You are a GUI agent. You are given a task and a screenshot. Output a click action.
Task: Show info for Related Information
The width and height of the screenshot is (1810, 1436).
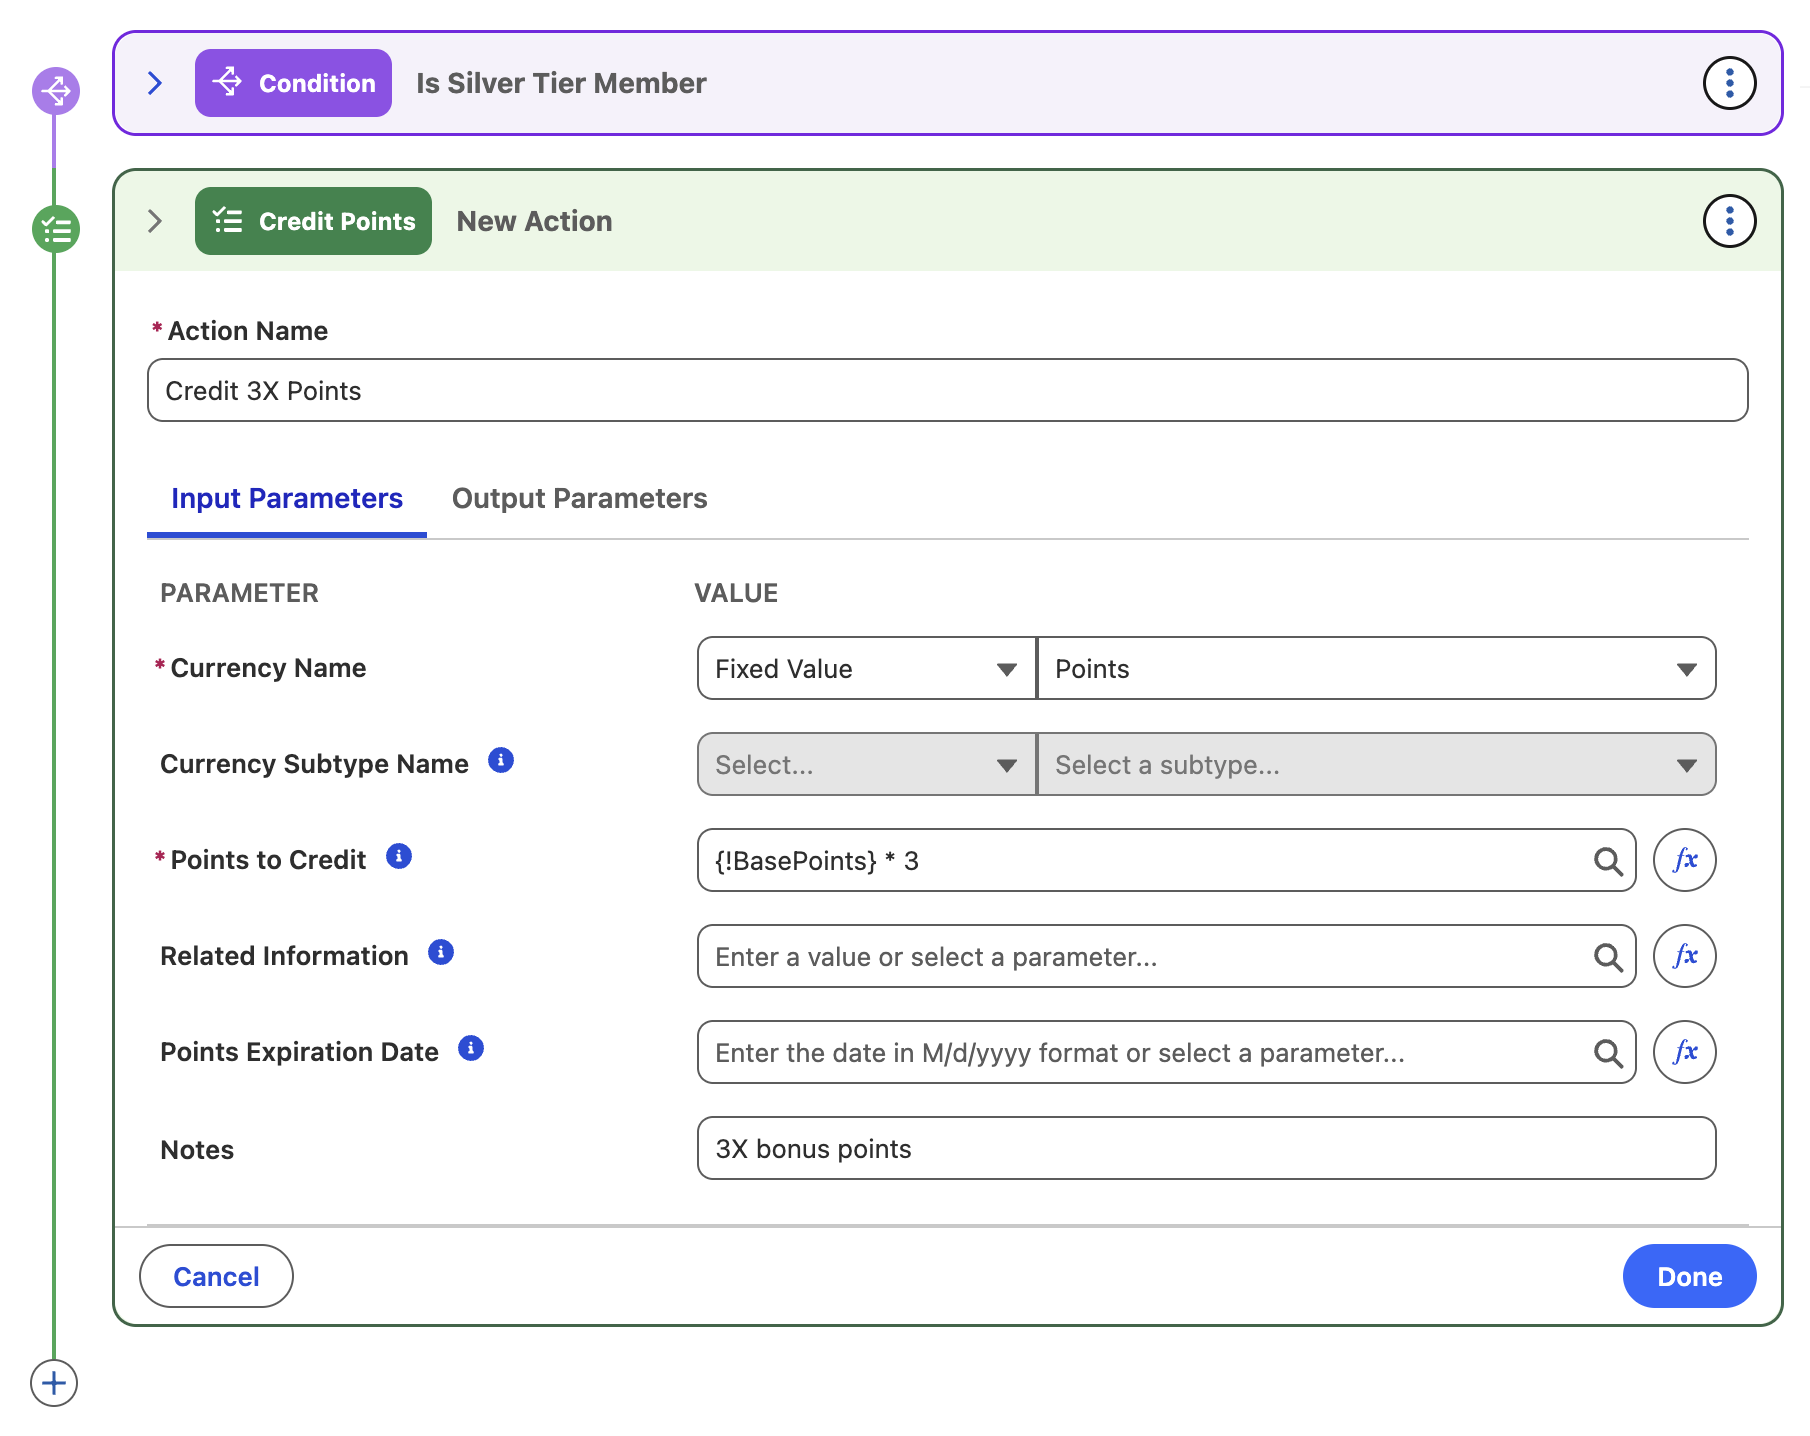tap(441, 953)
